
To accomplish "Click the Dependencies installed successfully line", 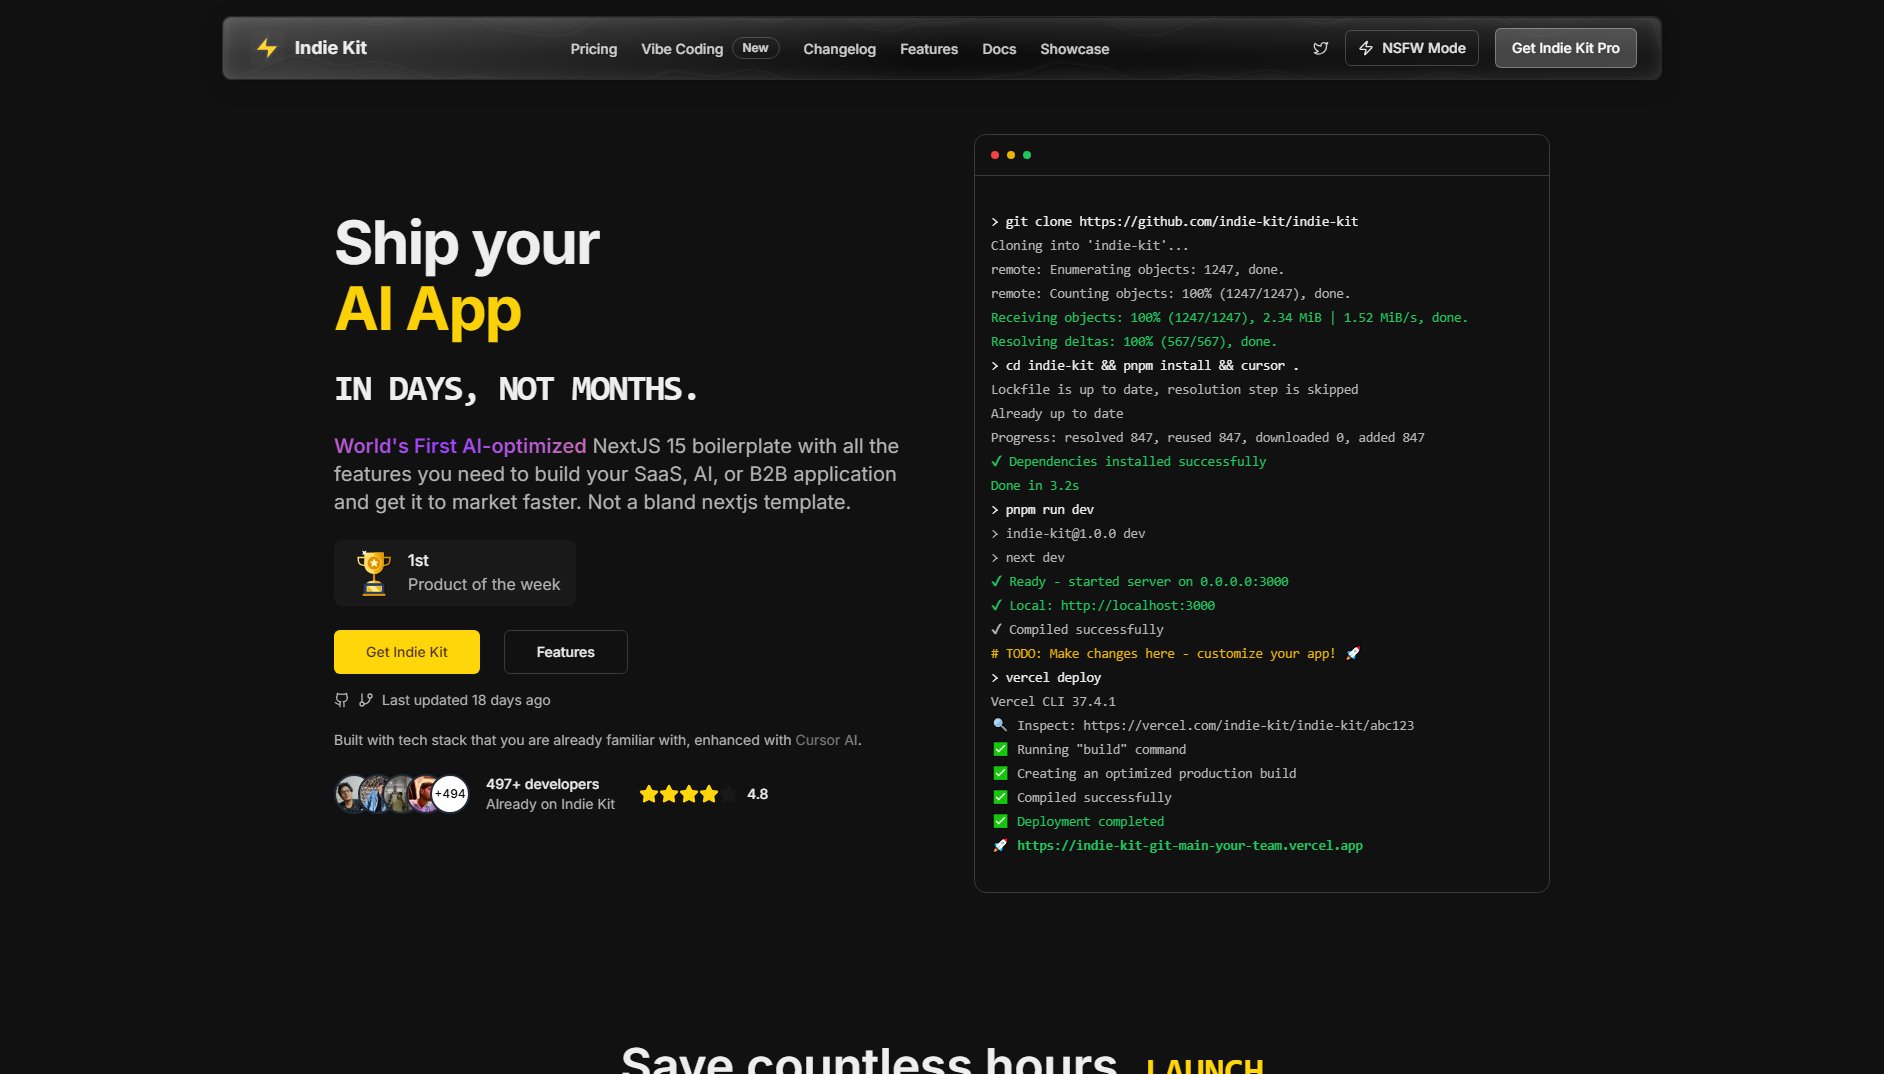I will [x=1128, y=461].
